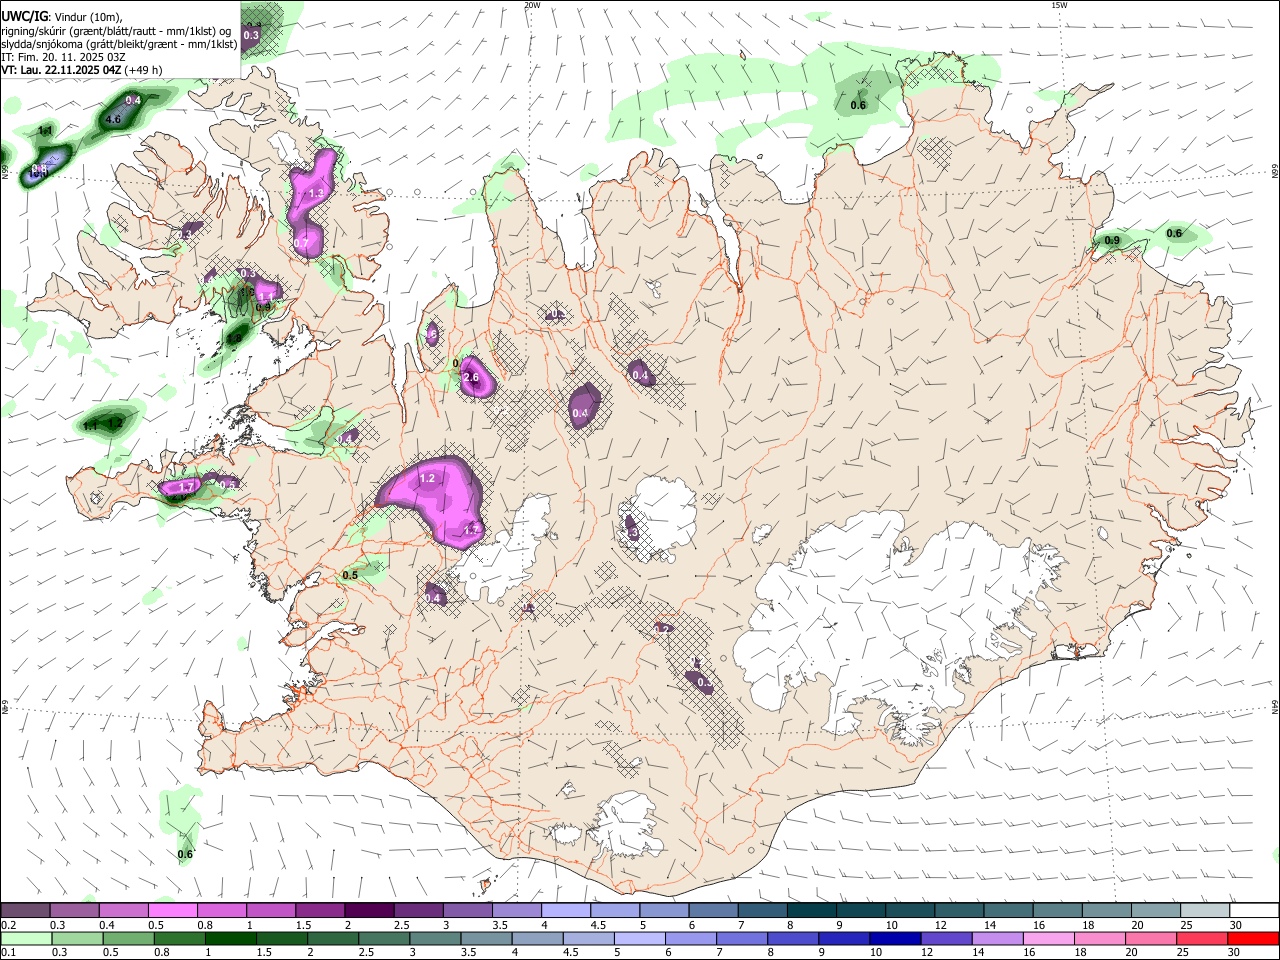Click the '0.9' value off the northeast coast
The height and width of the screenshot is (960, 1280).
pyautogui.click(x=1112, y=241)
